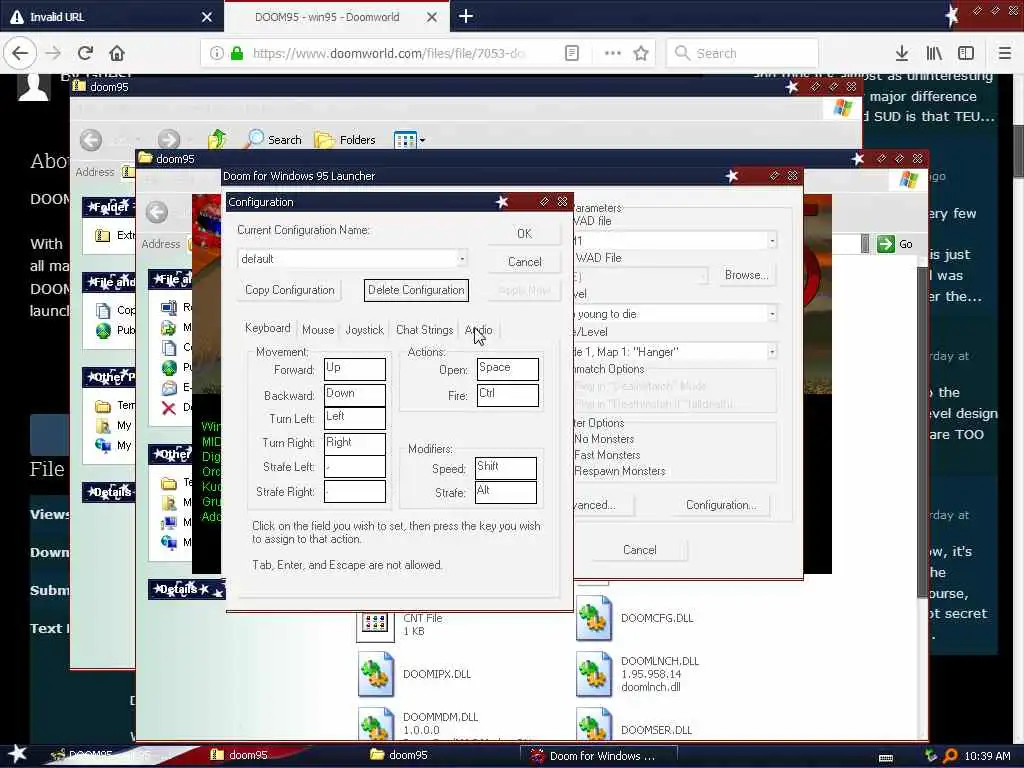Click Delete Configuration button
Viewport: 1024px width, 768px height.
coord(416,289)
